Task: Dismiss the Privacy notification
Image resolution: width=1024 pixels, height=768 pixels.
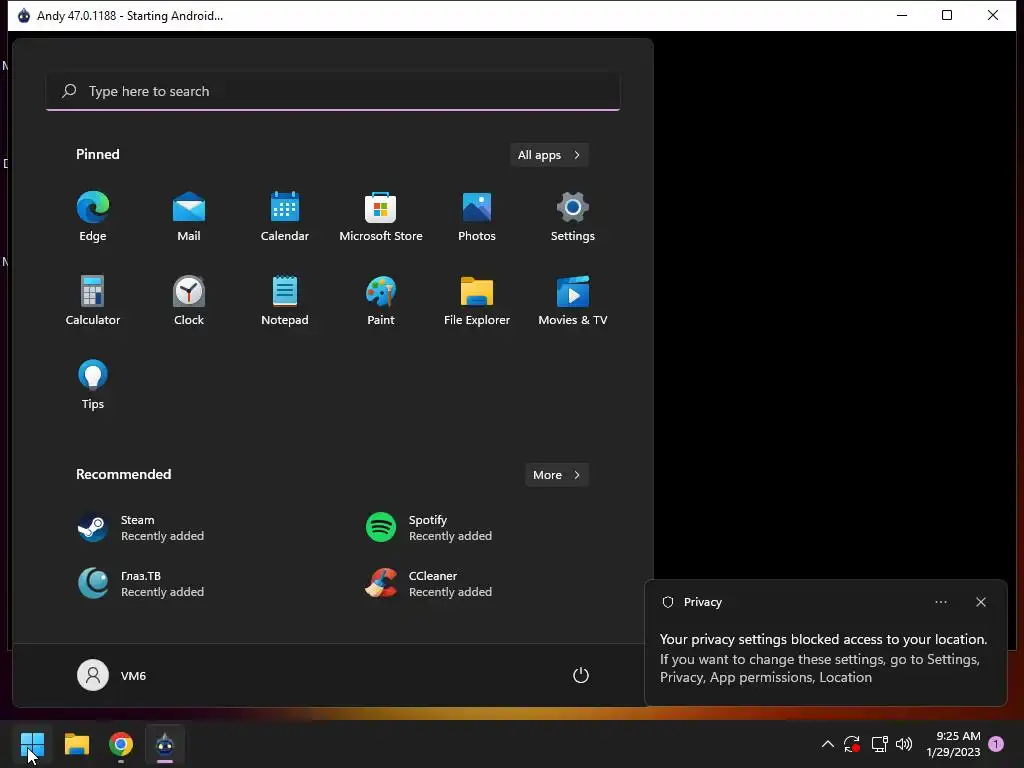Action: click(x=981, y=602)
